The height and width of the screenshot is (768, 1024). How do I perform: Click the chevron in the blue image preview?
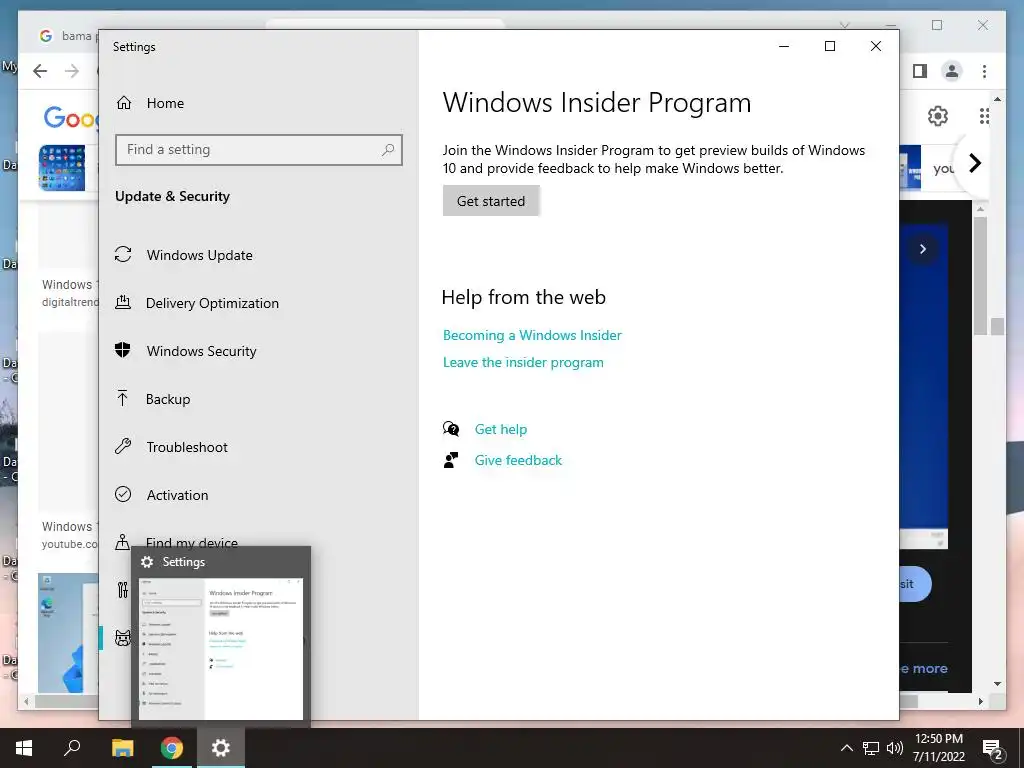coord(923,249)
